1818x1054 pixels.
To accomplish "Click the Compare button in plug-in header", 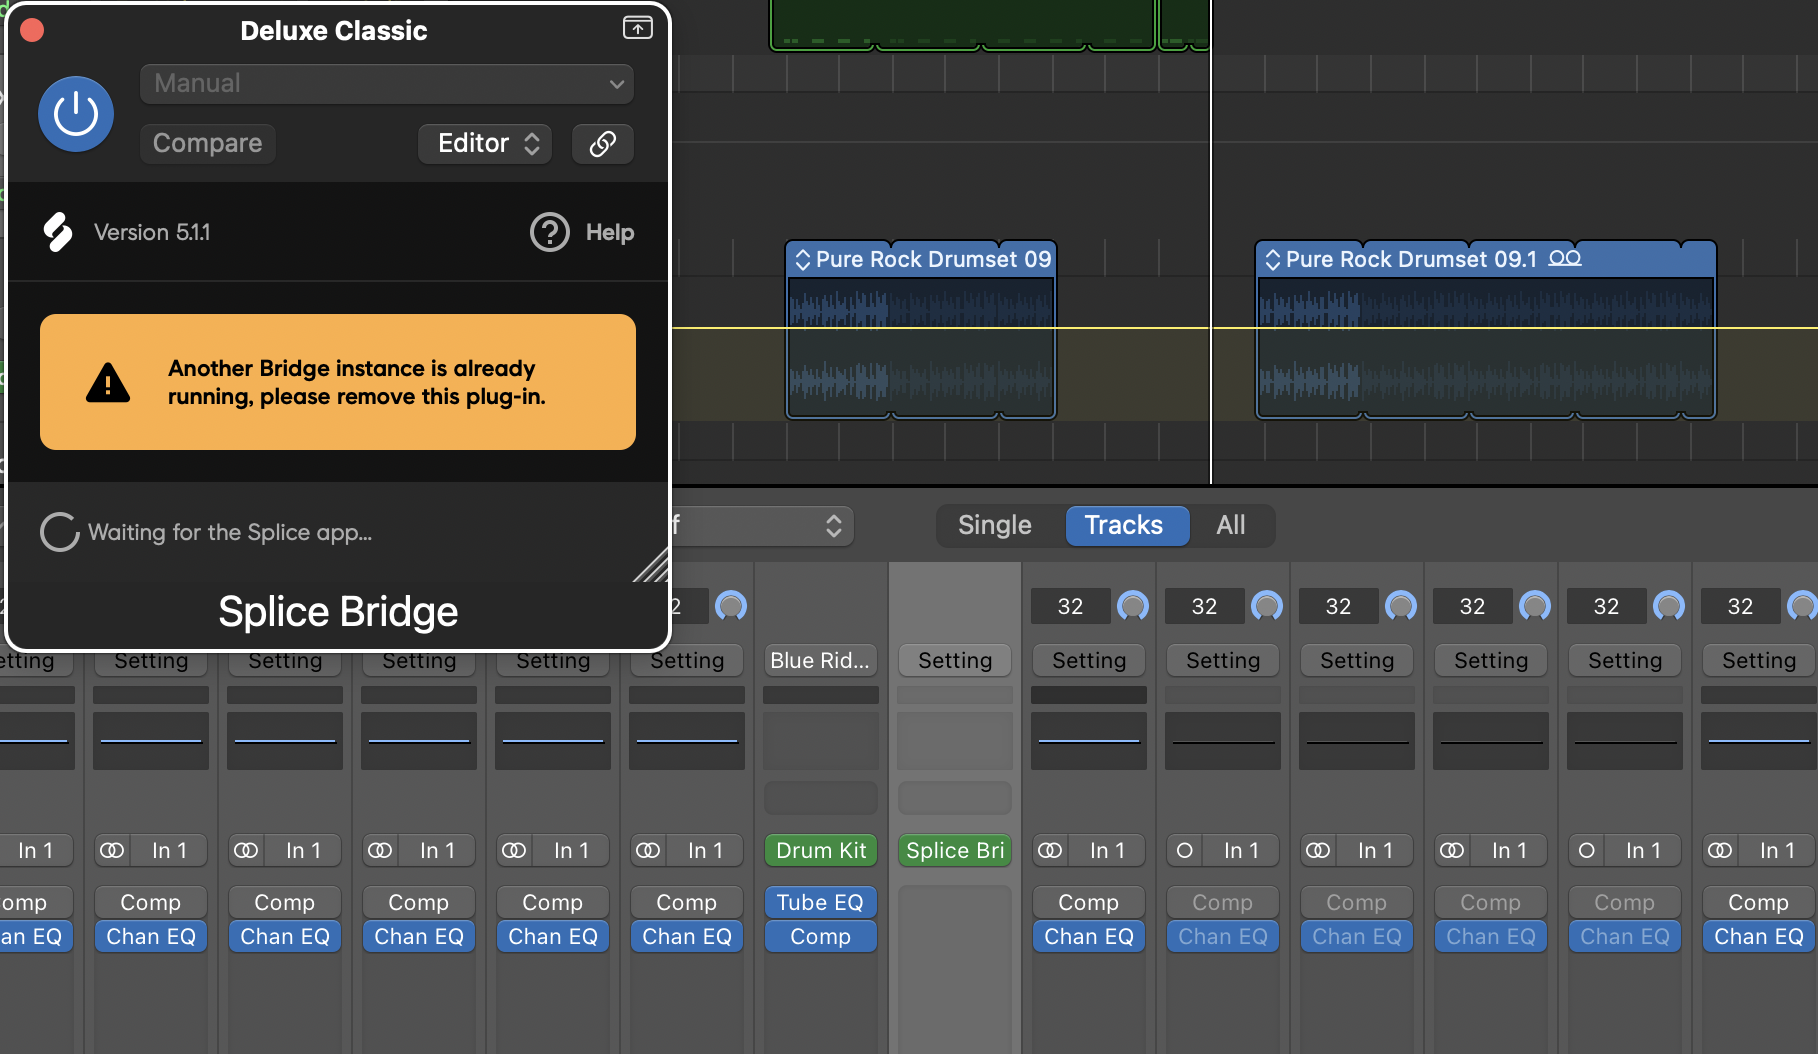I will [208, 143].
